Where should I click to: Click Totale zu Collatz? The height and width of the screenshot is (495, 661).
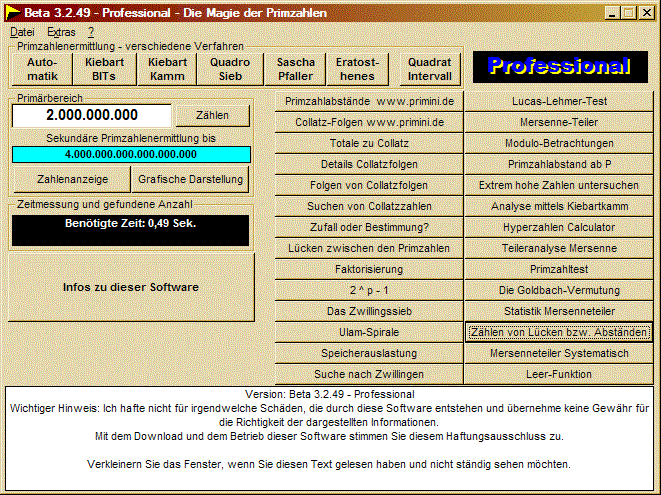coord(369,143)
